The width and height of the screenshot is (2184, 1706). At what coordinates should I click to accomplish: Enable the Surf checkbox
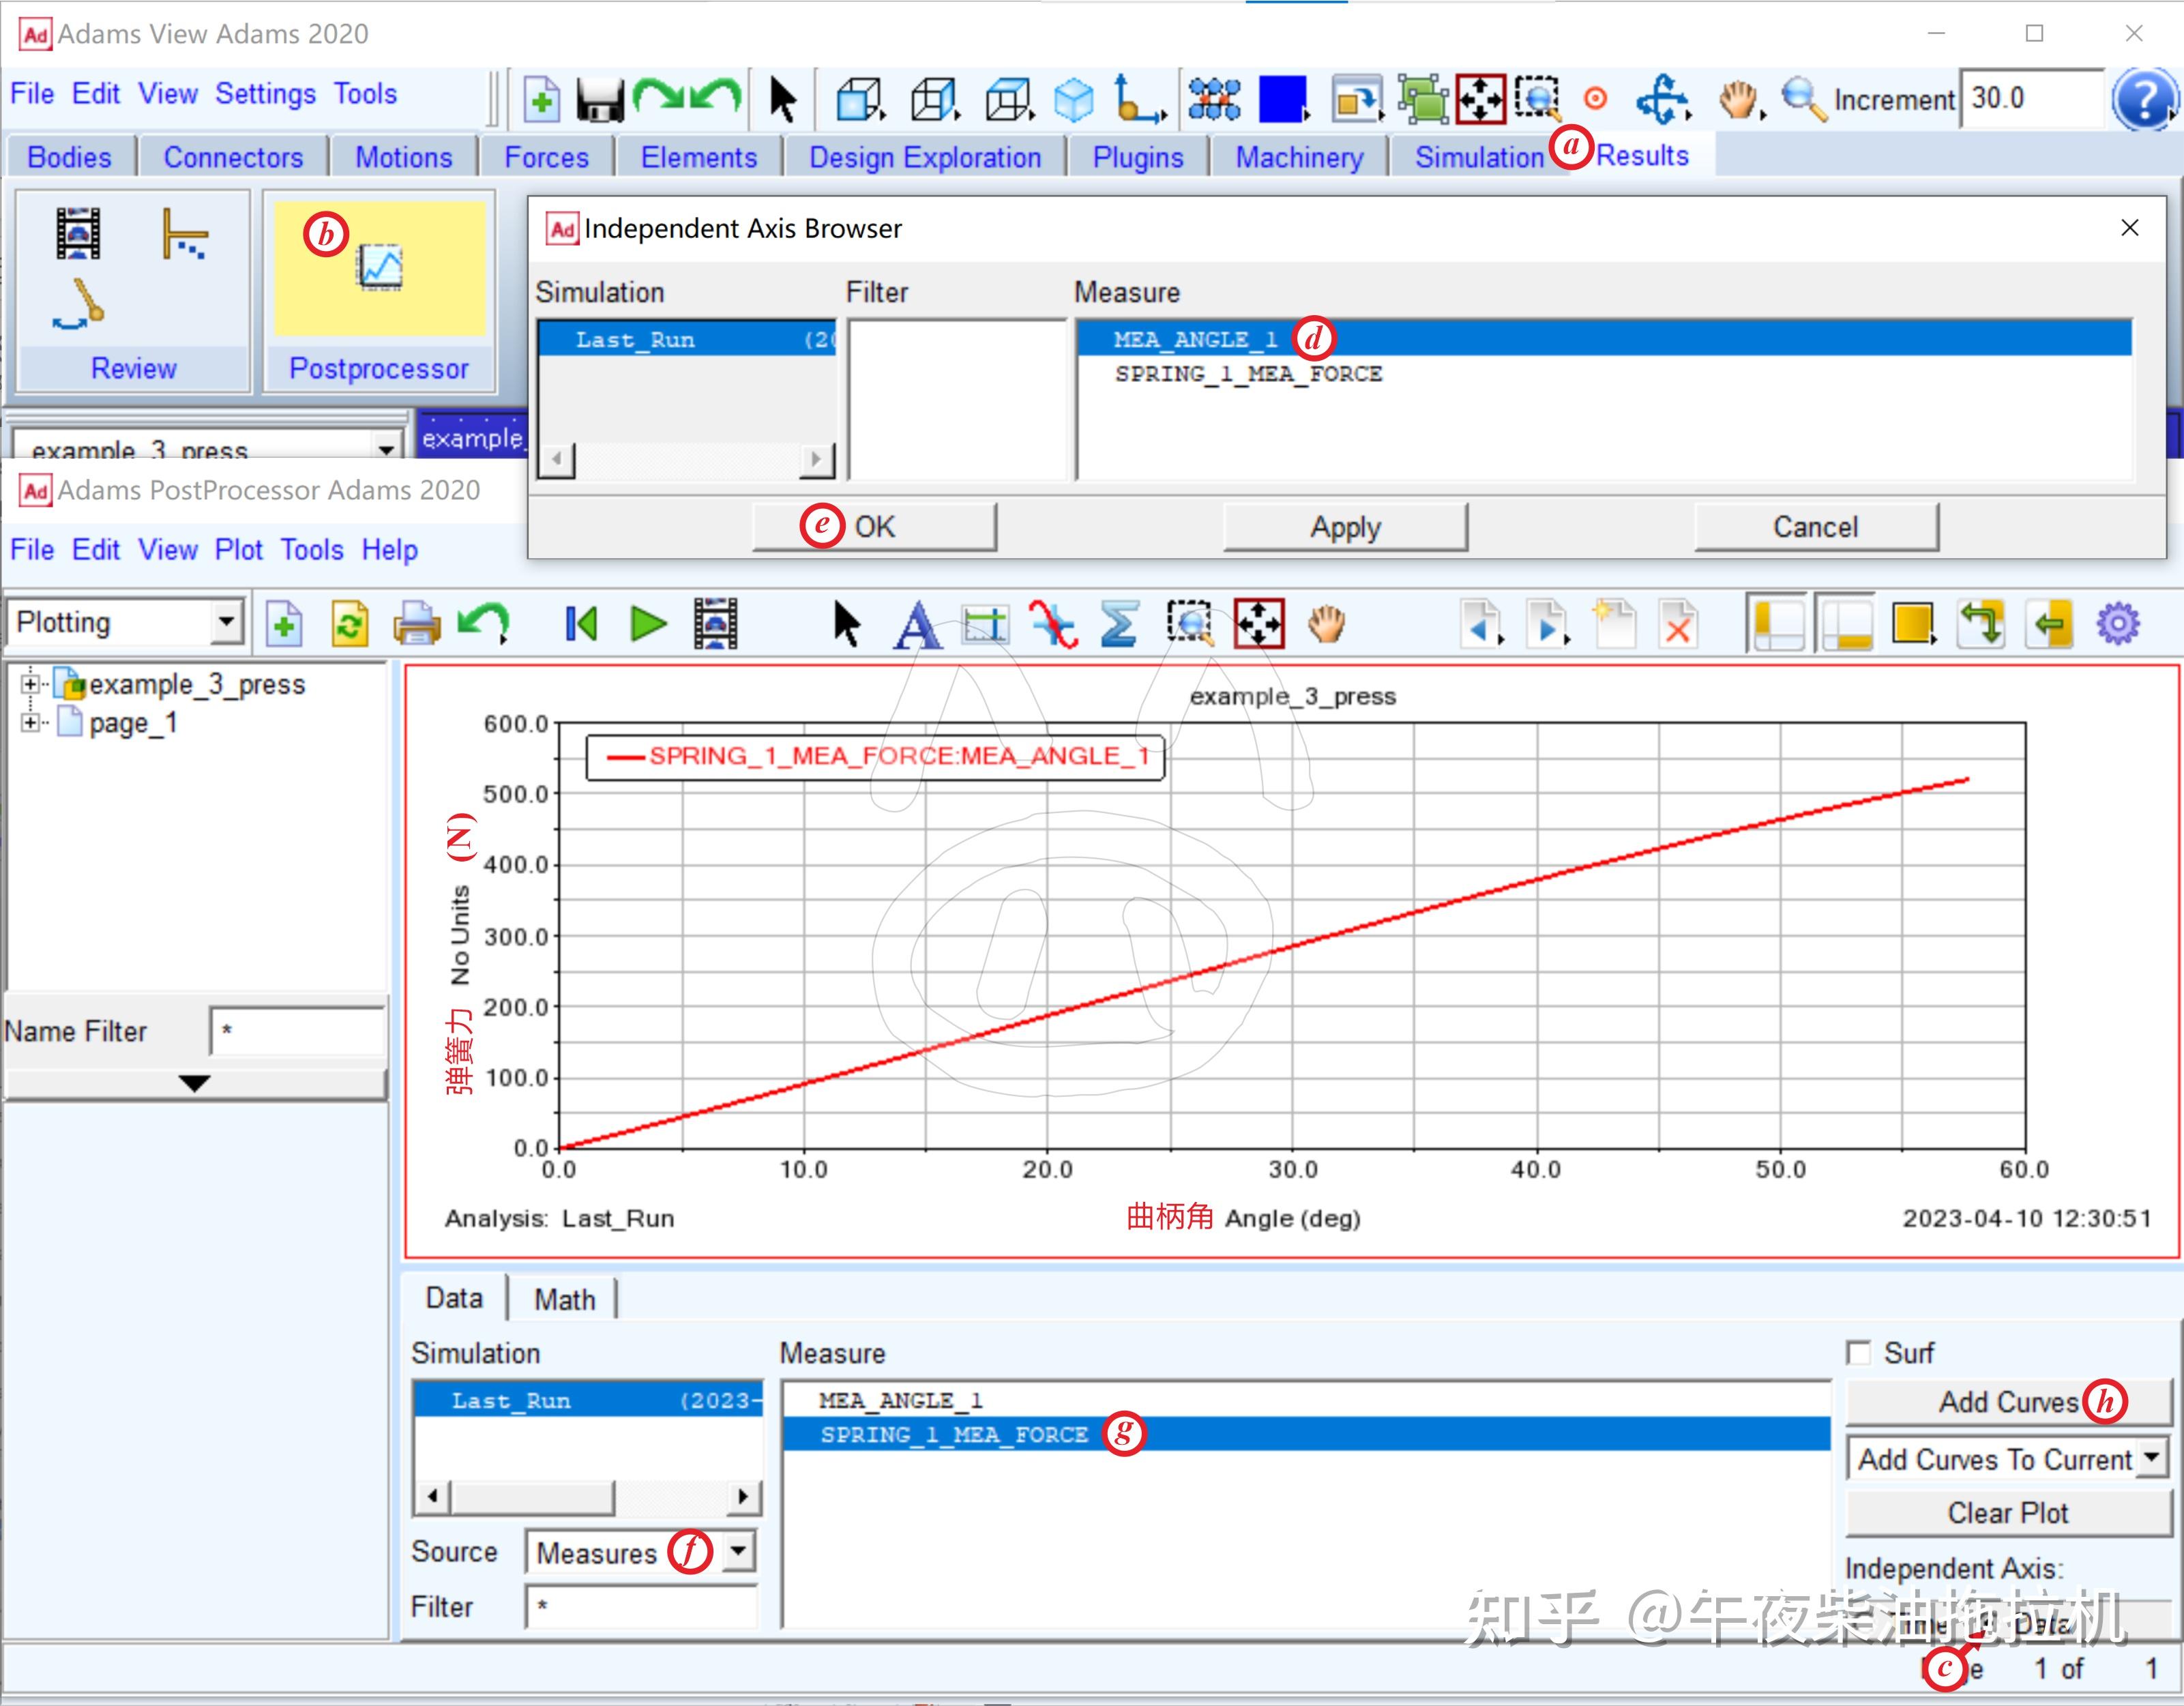point(1858,1353)
